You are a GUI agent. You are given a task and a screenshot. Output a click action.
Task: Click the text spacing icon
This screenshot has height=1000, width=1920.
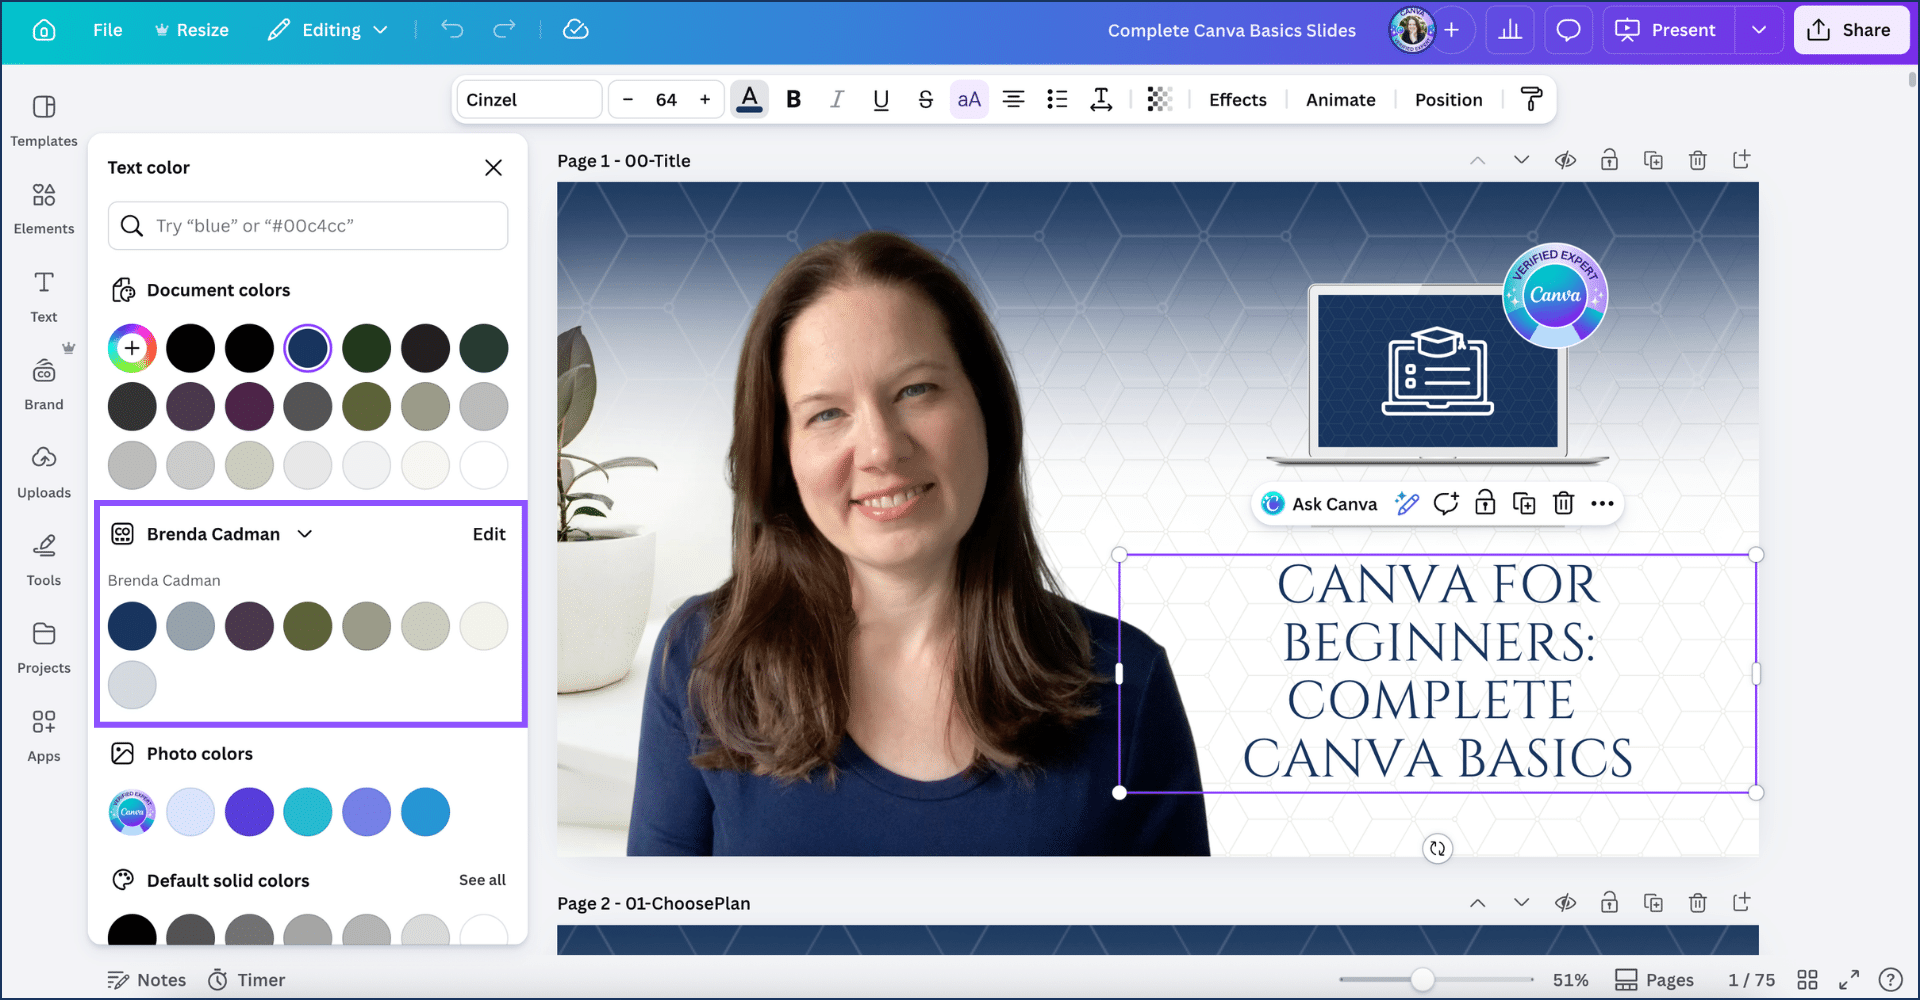coord(1101,99)
